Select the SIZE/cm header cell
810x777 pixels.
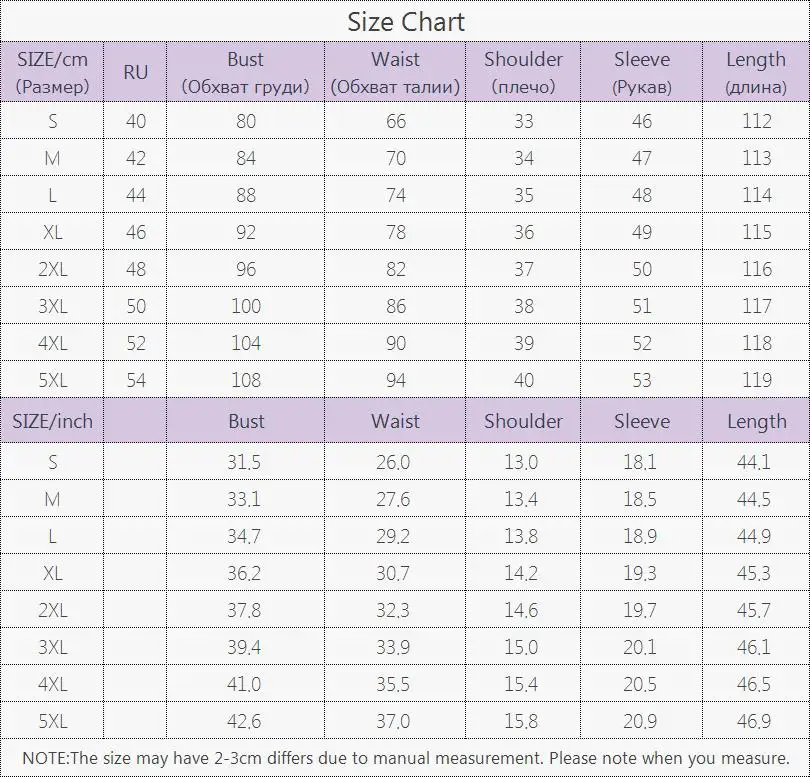52,72
